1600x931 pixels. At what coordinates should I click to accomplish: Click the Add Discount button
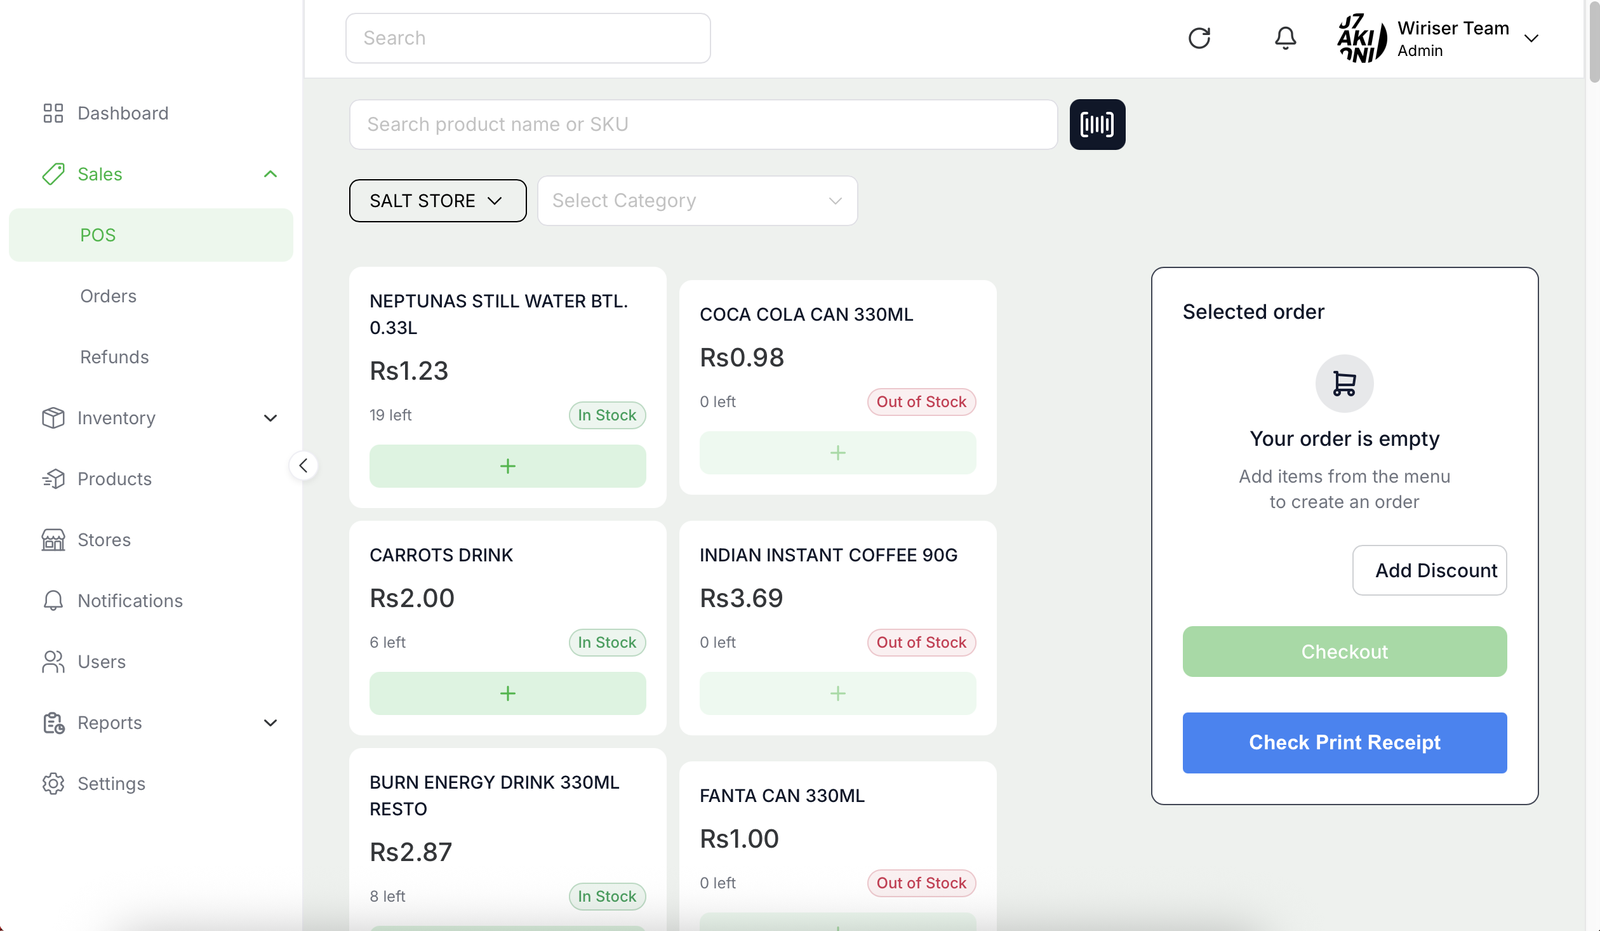pos(1430,570)
